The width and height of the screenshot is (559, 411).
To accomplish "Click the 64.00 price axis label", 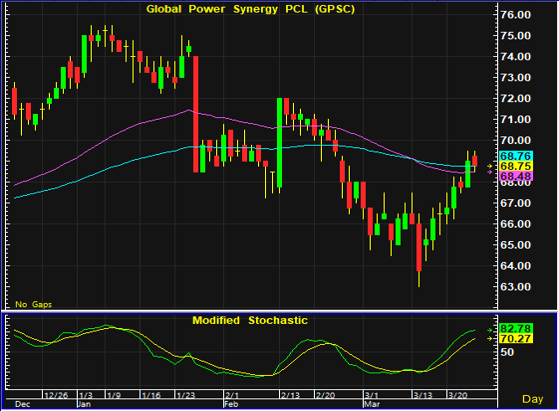I will click(x=516, y=266).
